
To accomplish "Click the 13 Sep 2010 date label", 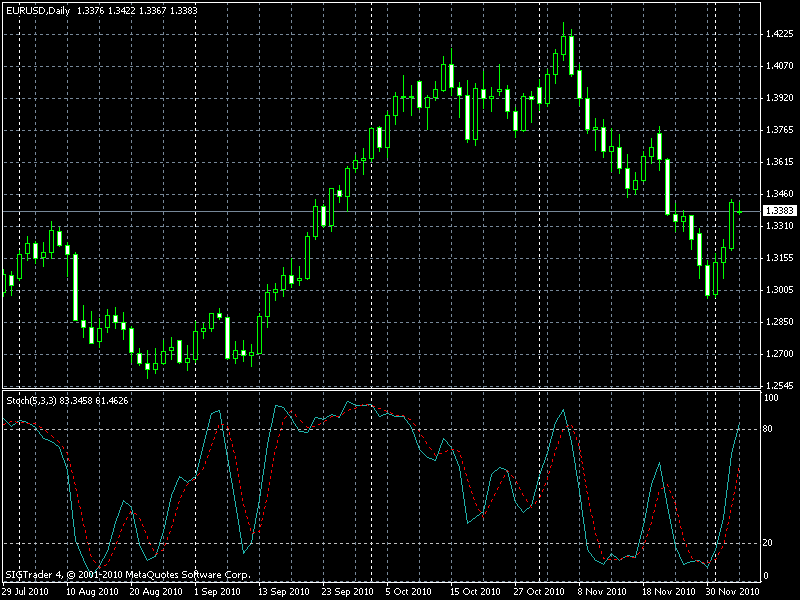I will (283, 592).
